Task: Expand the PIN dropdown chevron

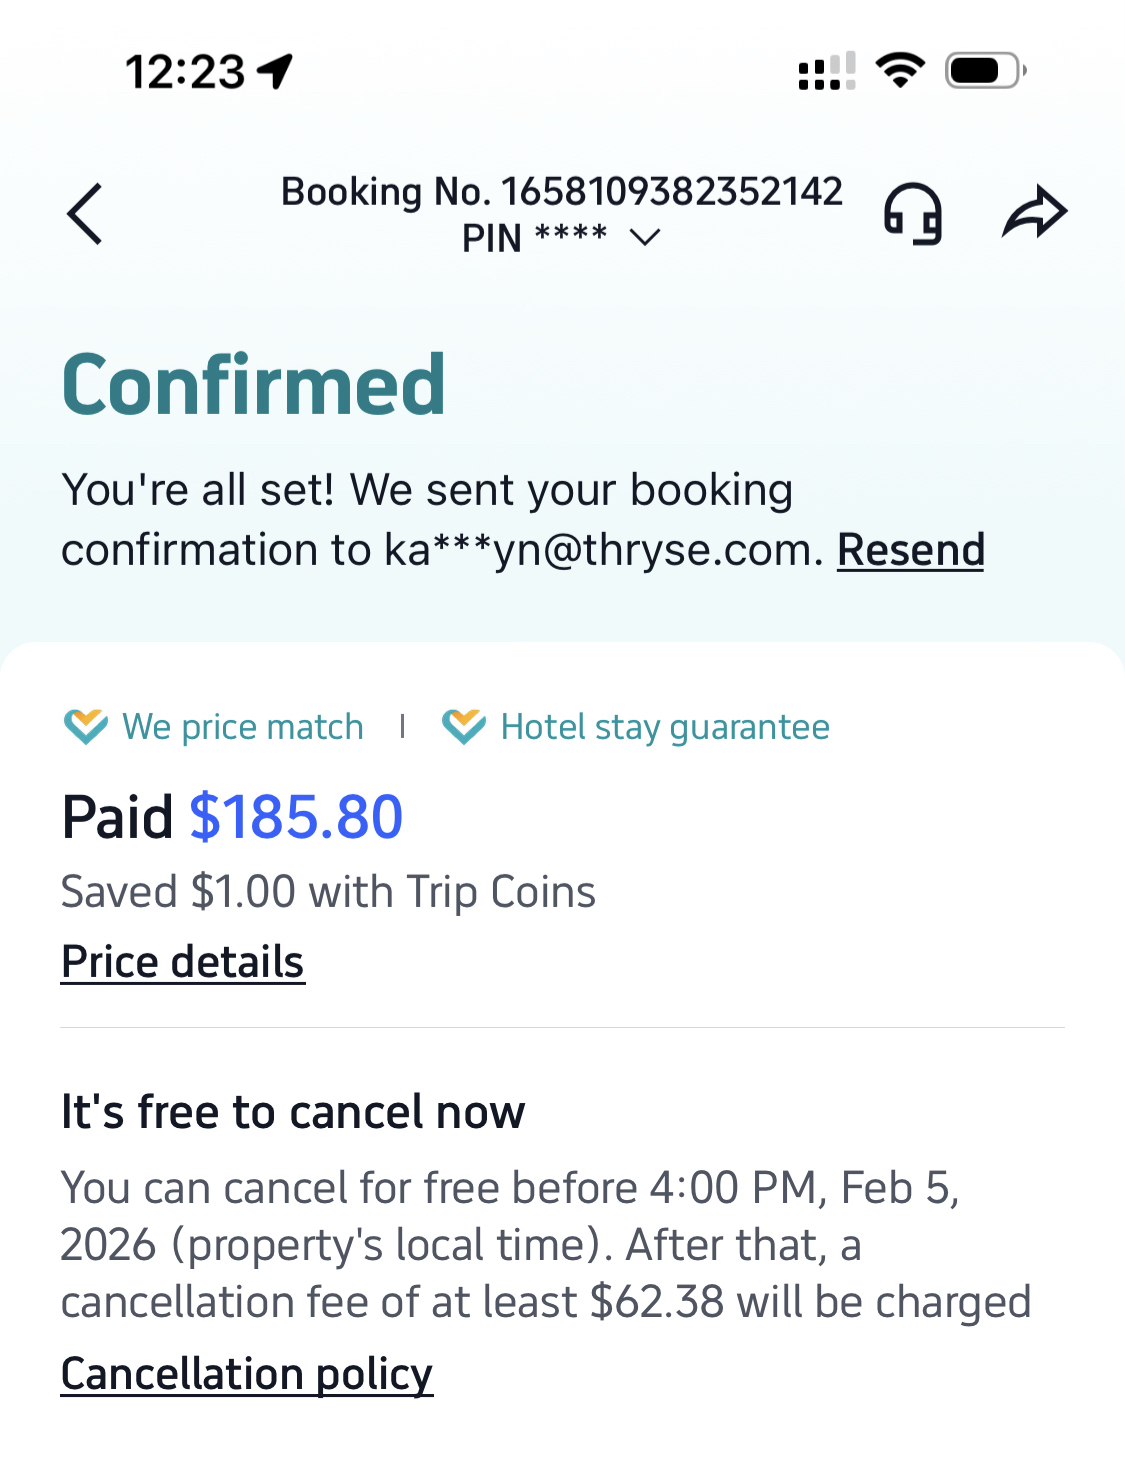Action: click(x=645, y=238)
